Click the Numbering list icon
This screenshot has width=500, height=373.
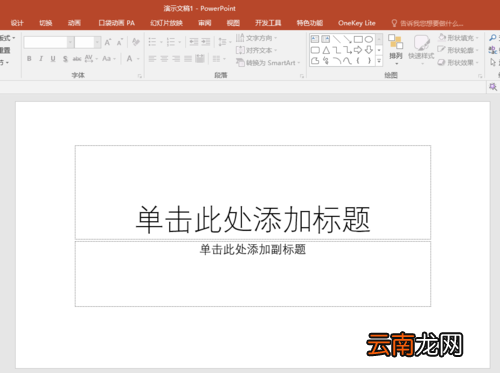click(171, 42)
